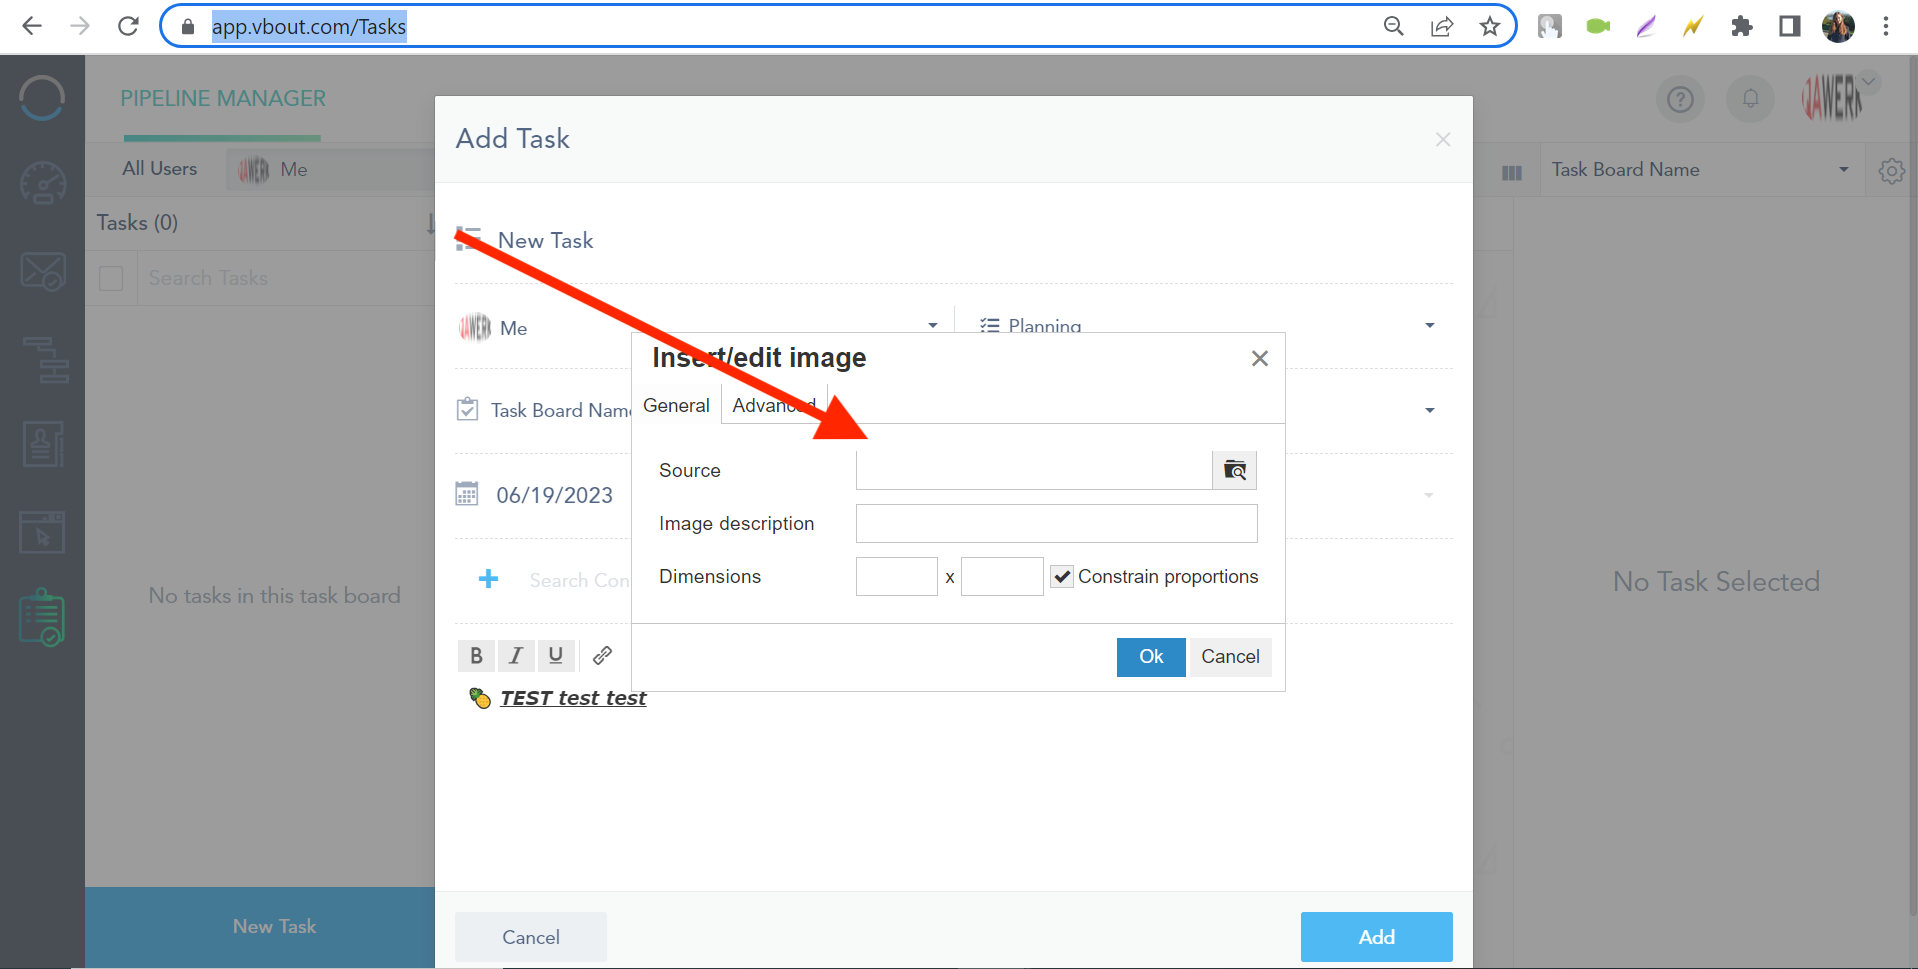Reload the browser page
This screenshot has width=1918, height=969.
128,26
